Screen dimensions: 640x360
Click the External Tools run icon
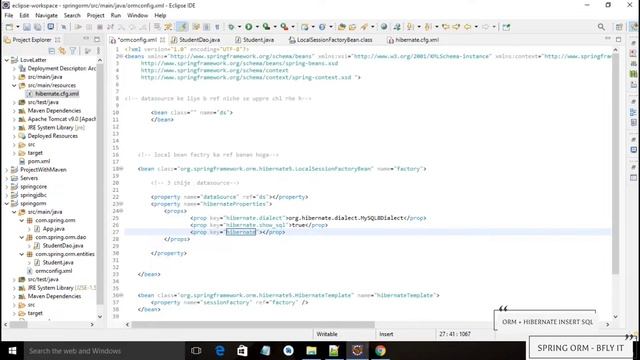coord(284,27)
